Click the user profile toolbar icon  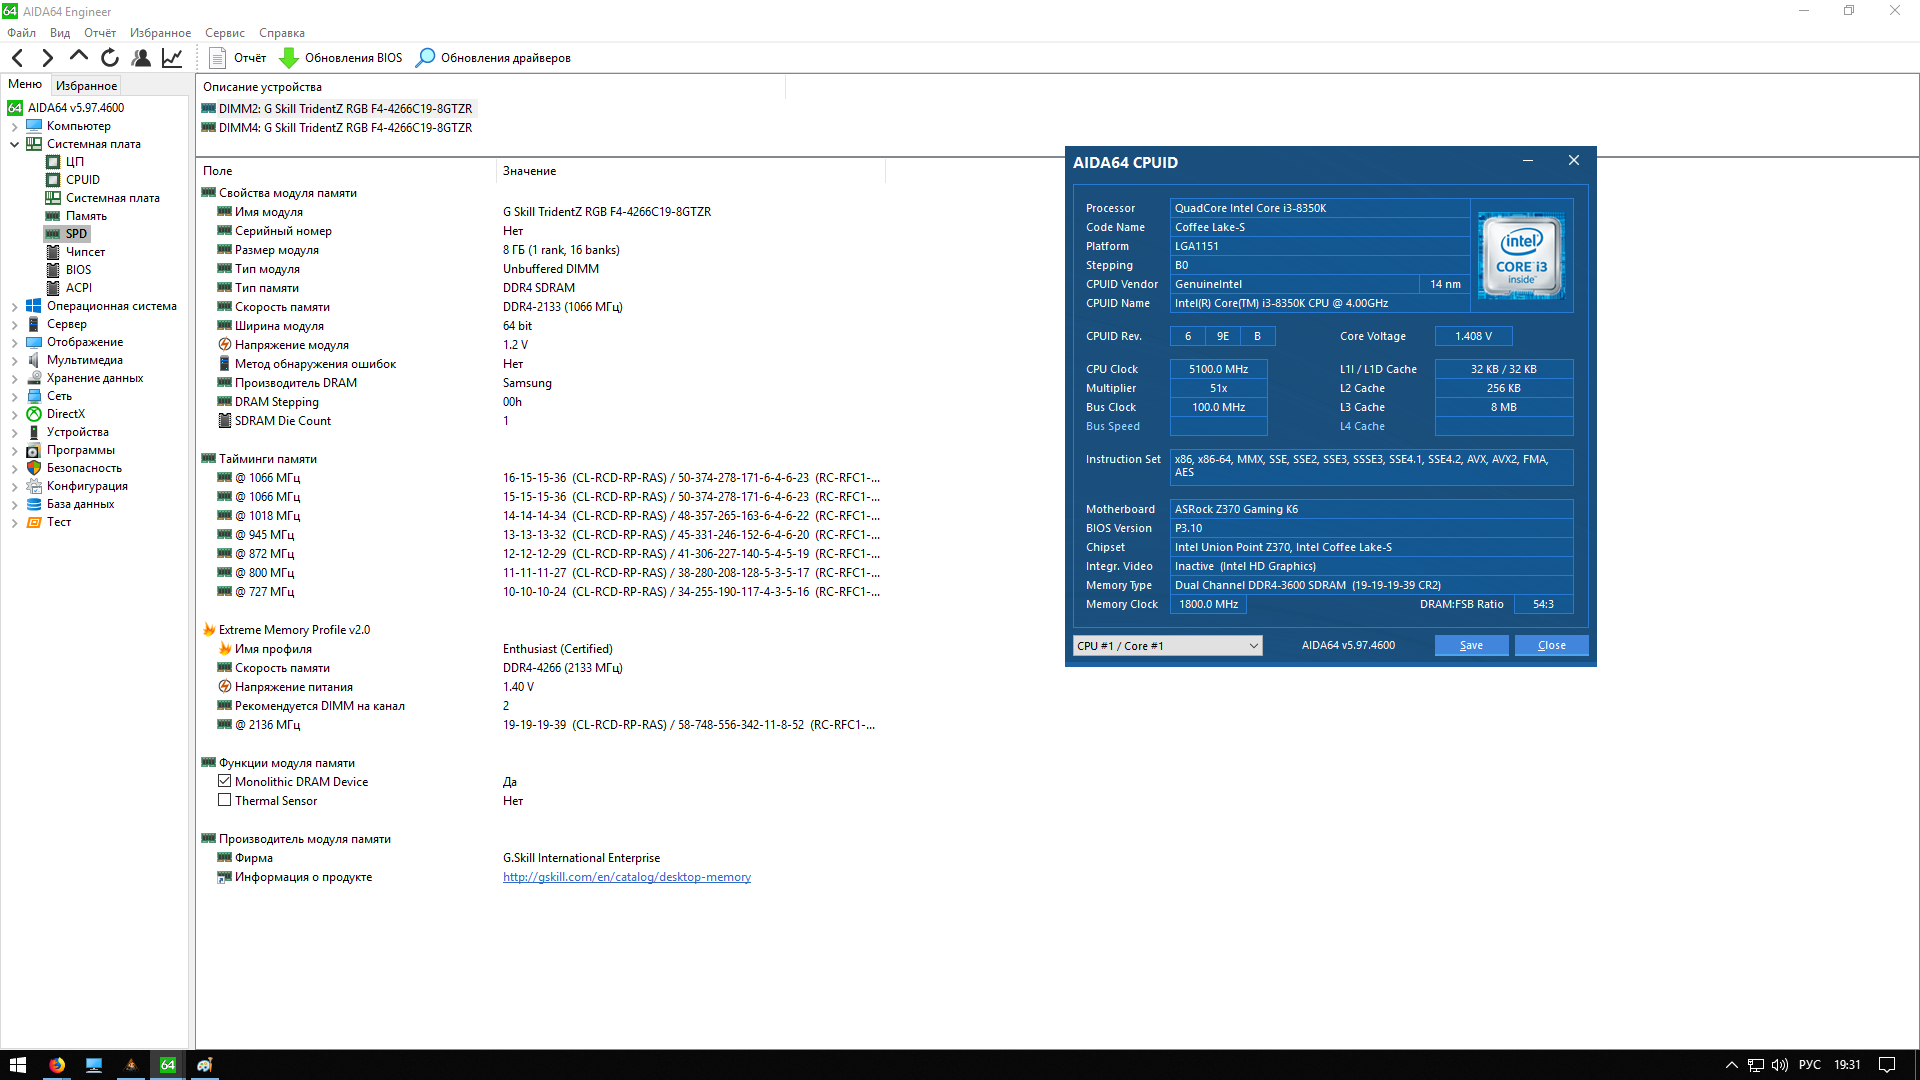(x=141, y=58)
